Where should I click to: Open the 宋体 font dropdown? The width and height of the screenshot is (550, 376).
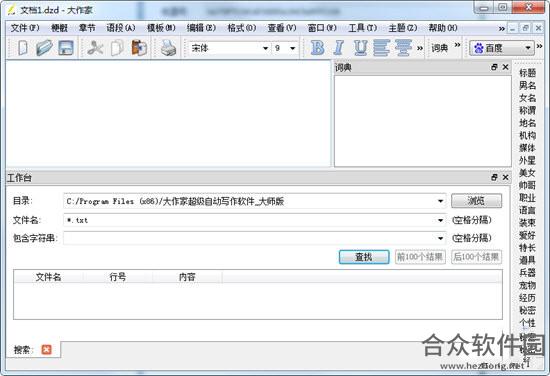266,48
